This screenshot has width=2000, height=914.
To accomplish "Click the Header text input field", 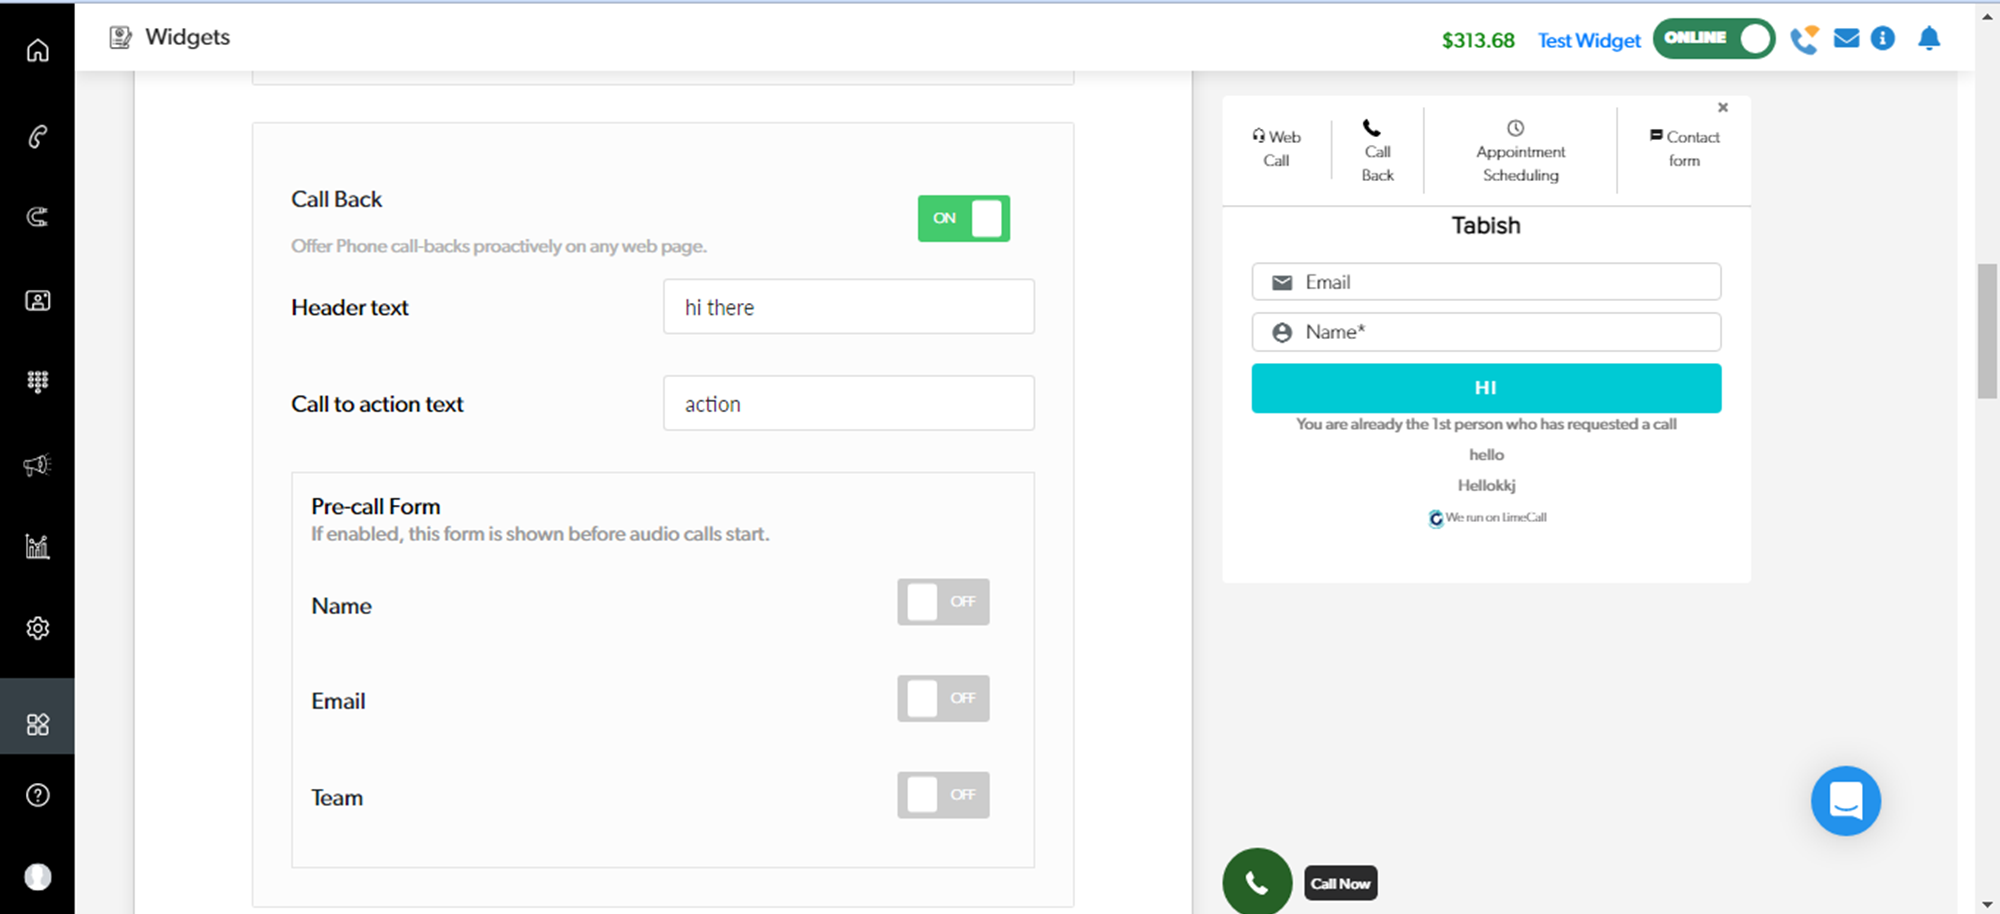I will 848,307.
